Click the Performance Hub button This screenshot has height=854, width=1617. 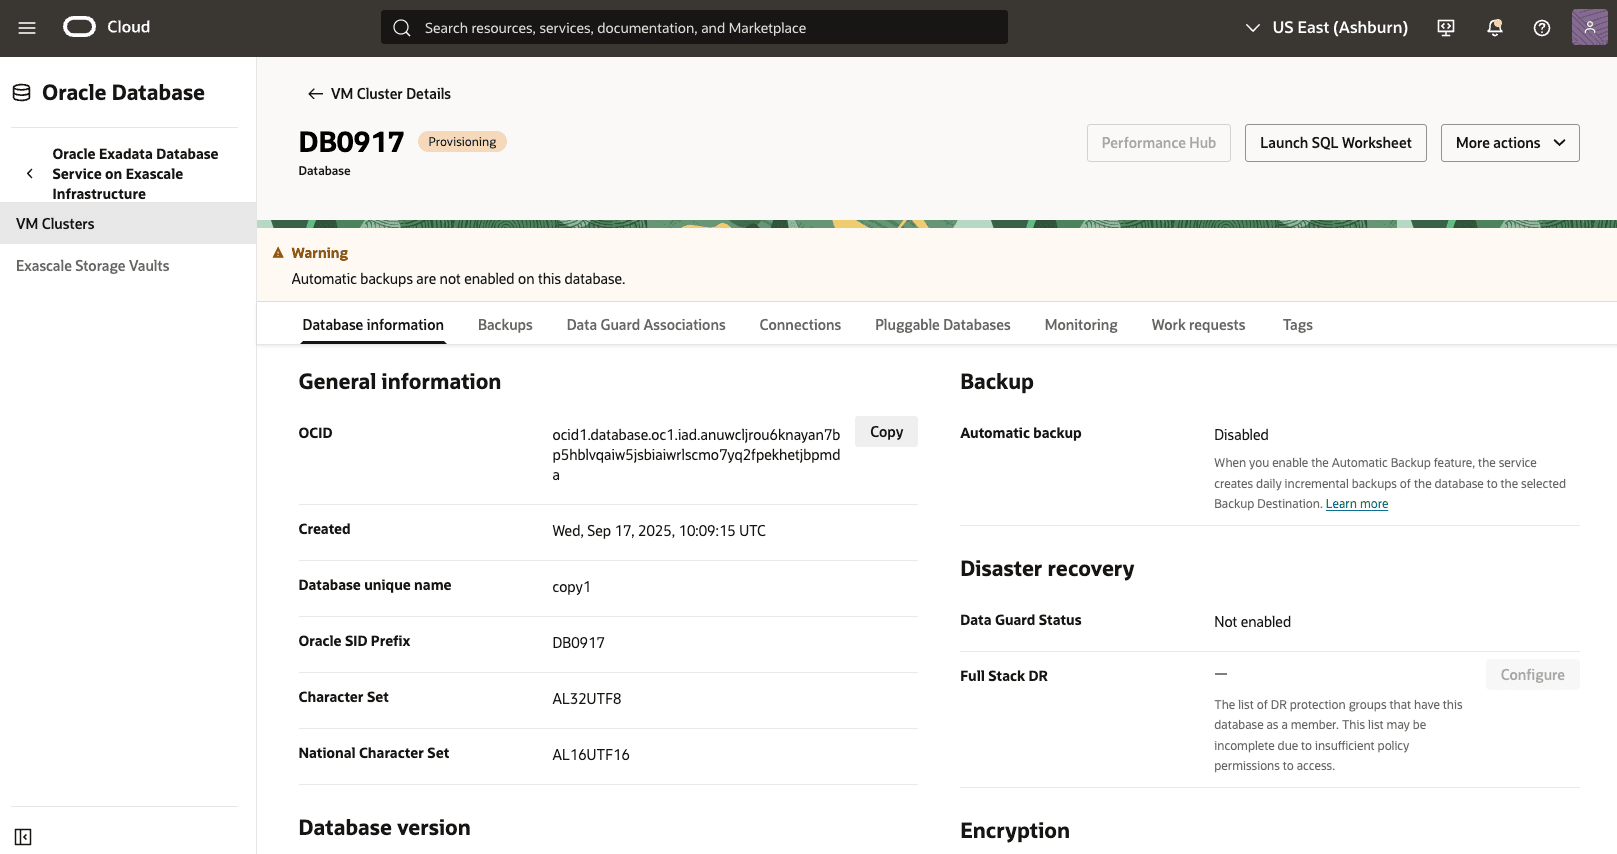(x=1159, y=143)
